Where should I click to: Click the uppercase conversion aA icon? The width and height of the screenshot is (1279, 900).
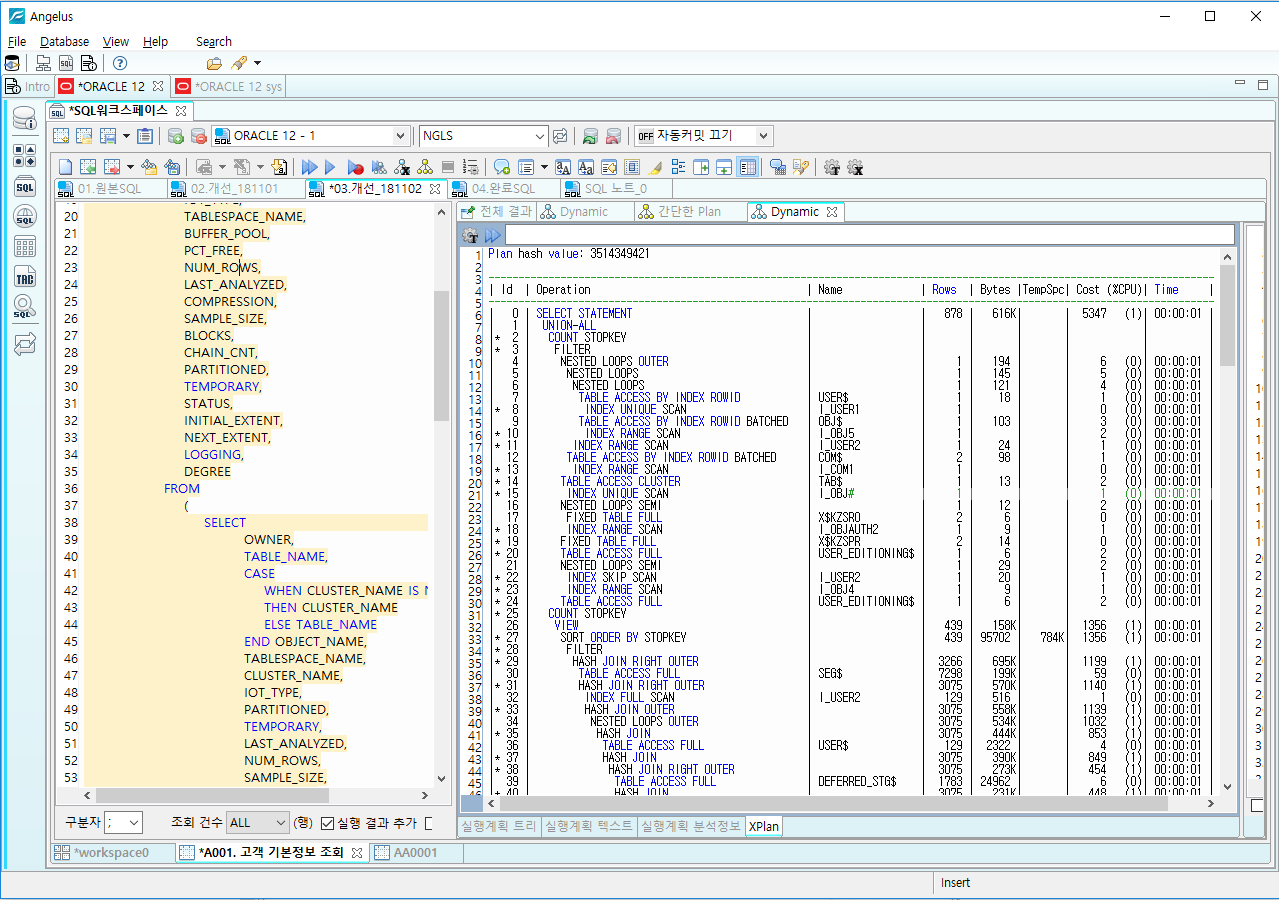[563, 167]
